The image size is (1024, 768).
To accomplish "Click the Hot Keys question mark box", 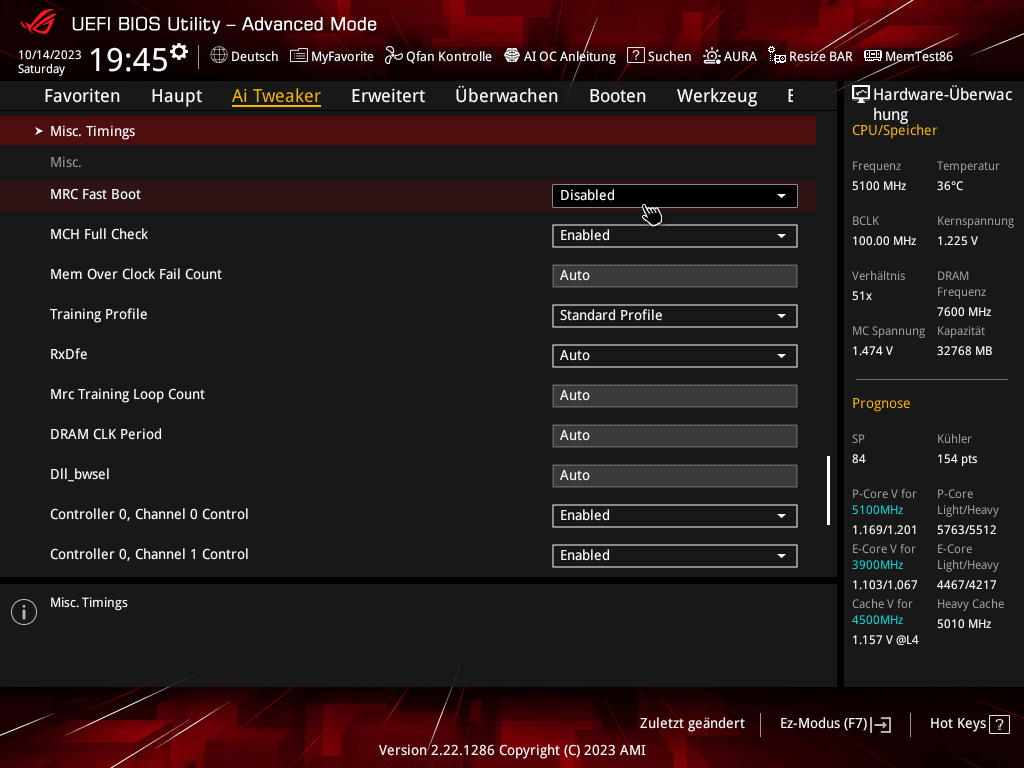I will 999,724.
